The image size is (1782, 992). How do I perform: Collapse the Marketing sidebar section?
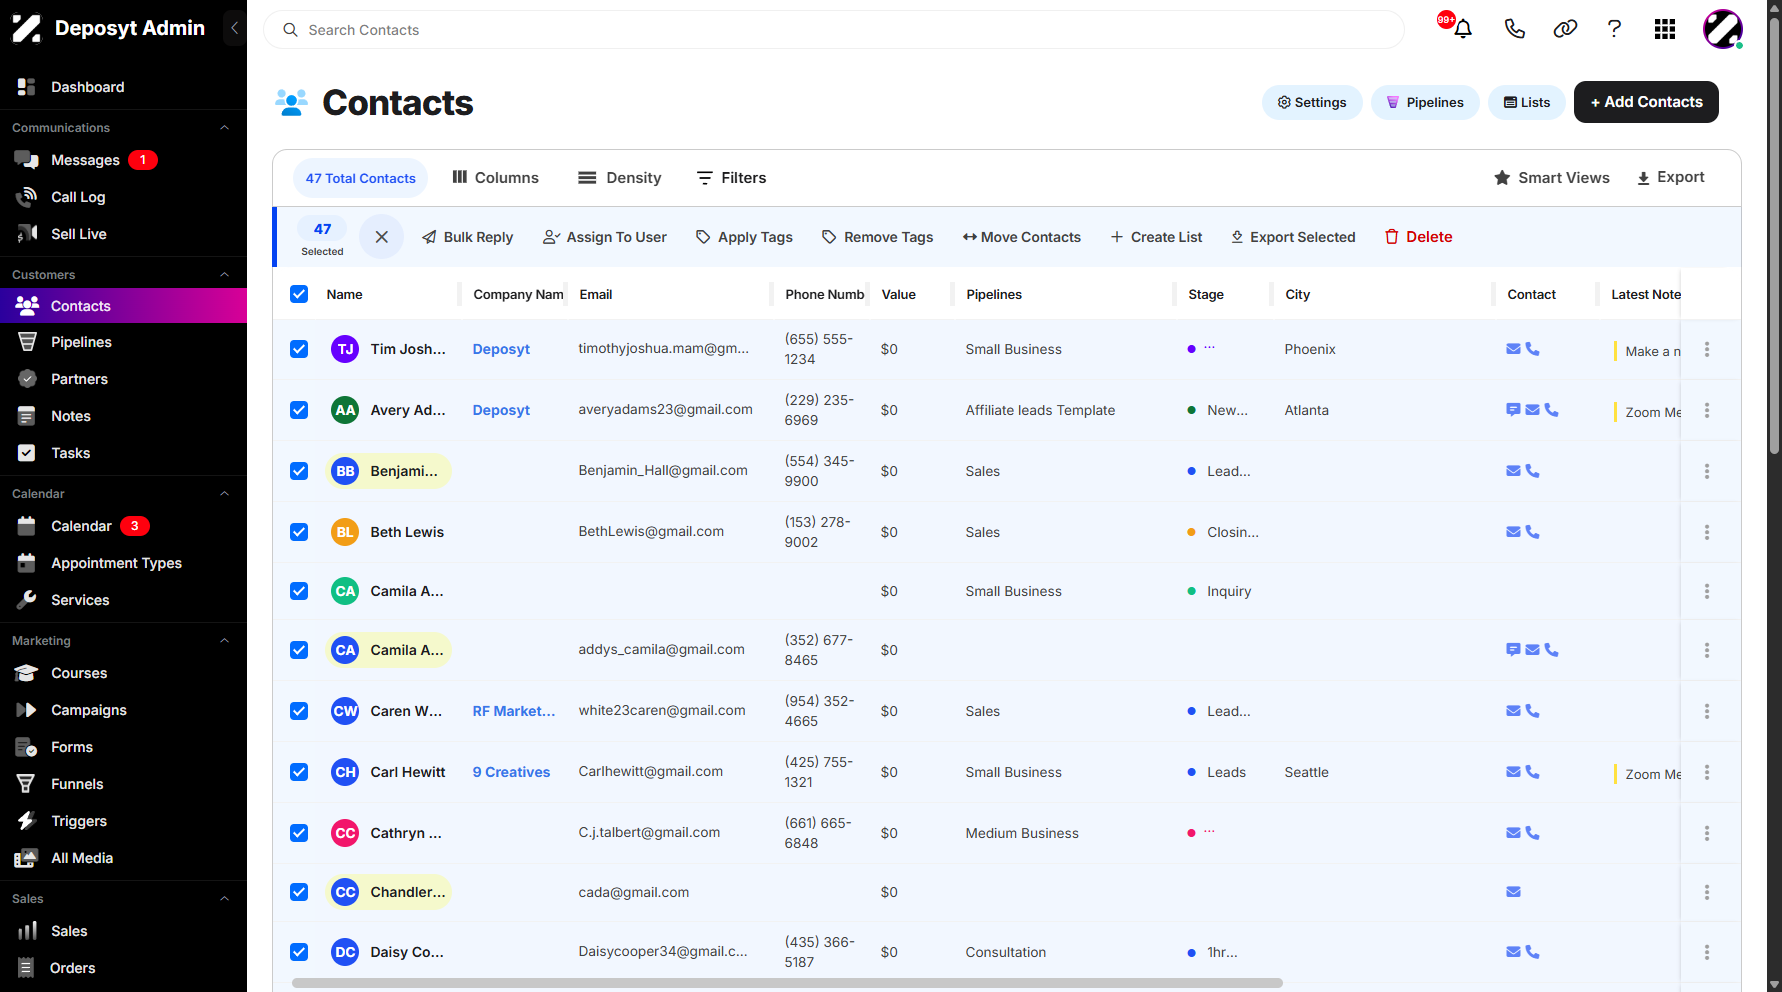(x=224, y=641)
